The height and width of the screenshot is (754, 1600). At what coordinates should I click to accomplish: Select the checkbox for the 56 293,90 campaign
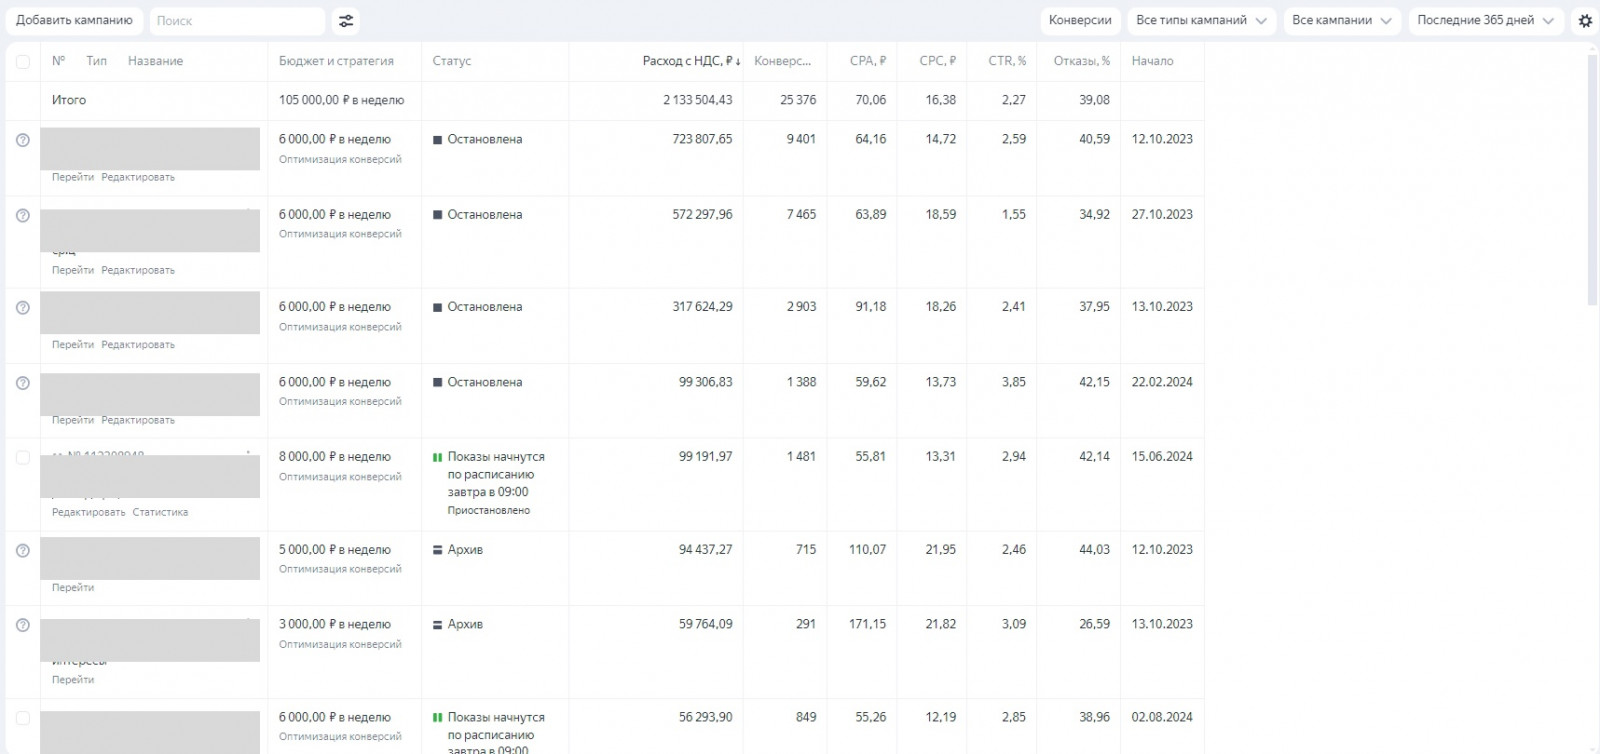click(23, 718)
